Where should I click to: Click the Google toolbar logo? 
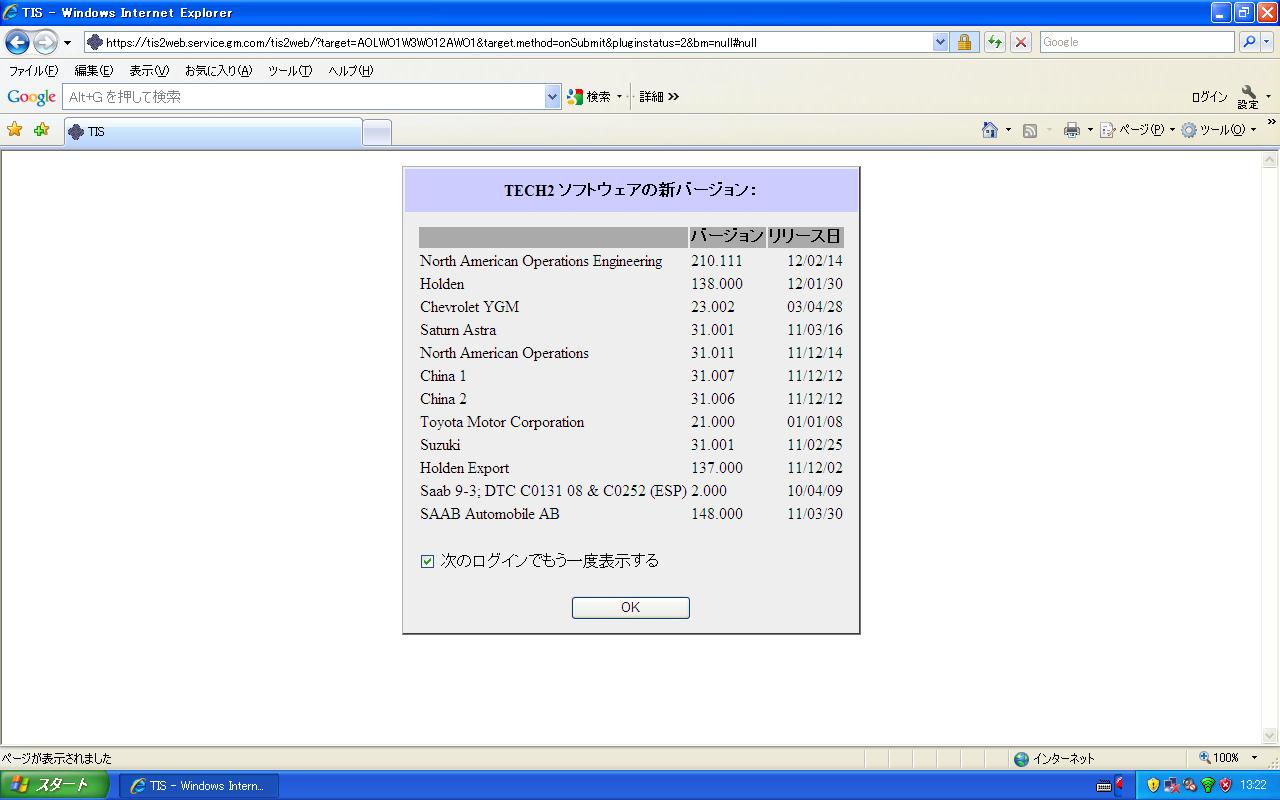(x=31, y=97)
